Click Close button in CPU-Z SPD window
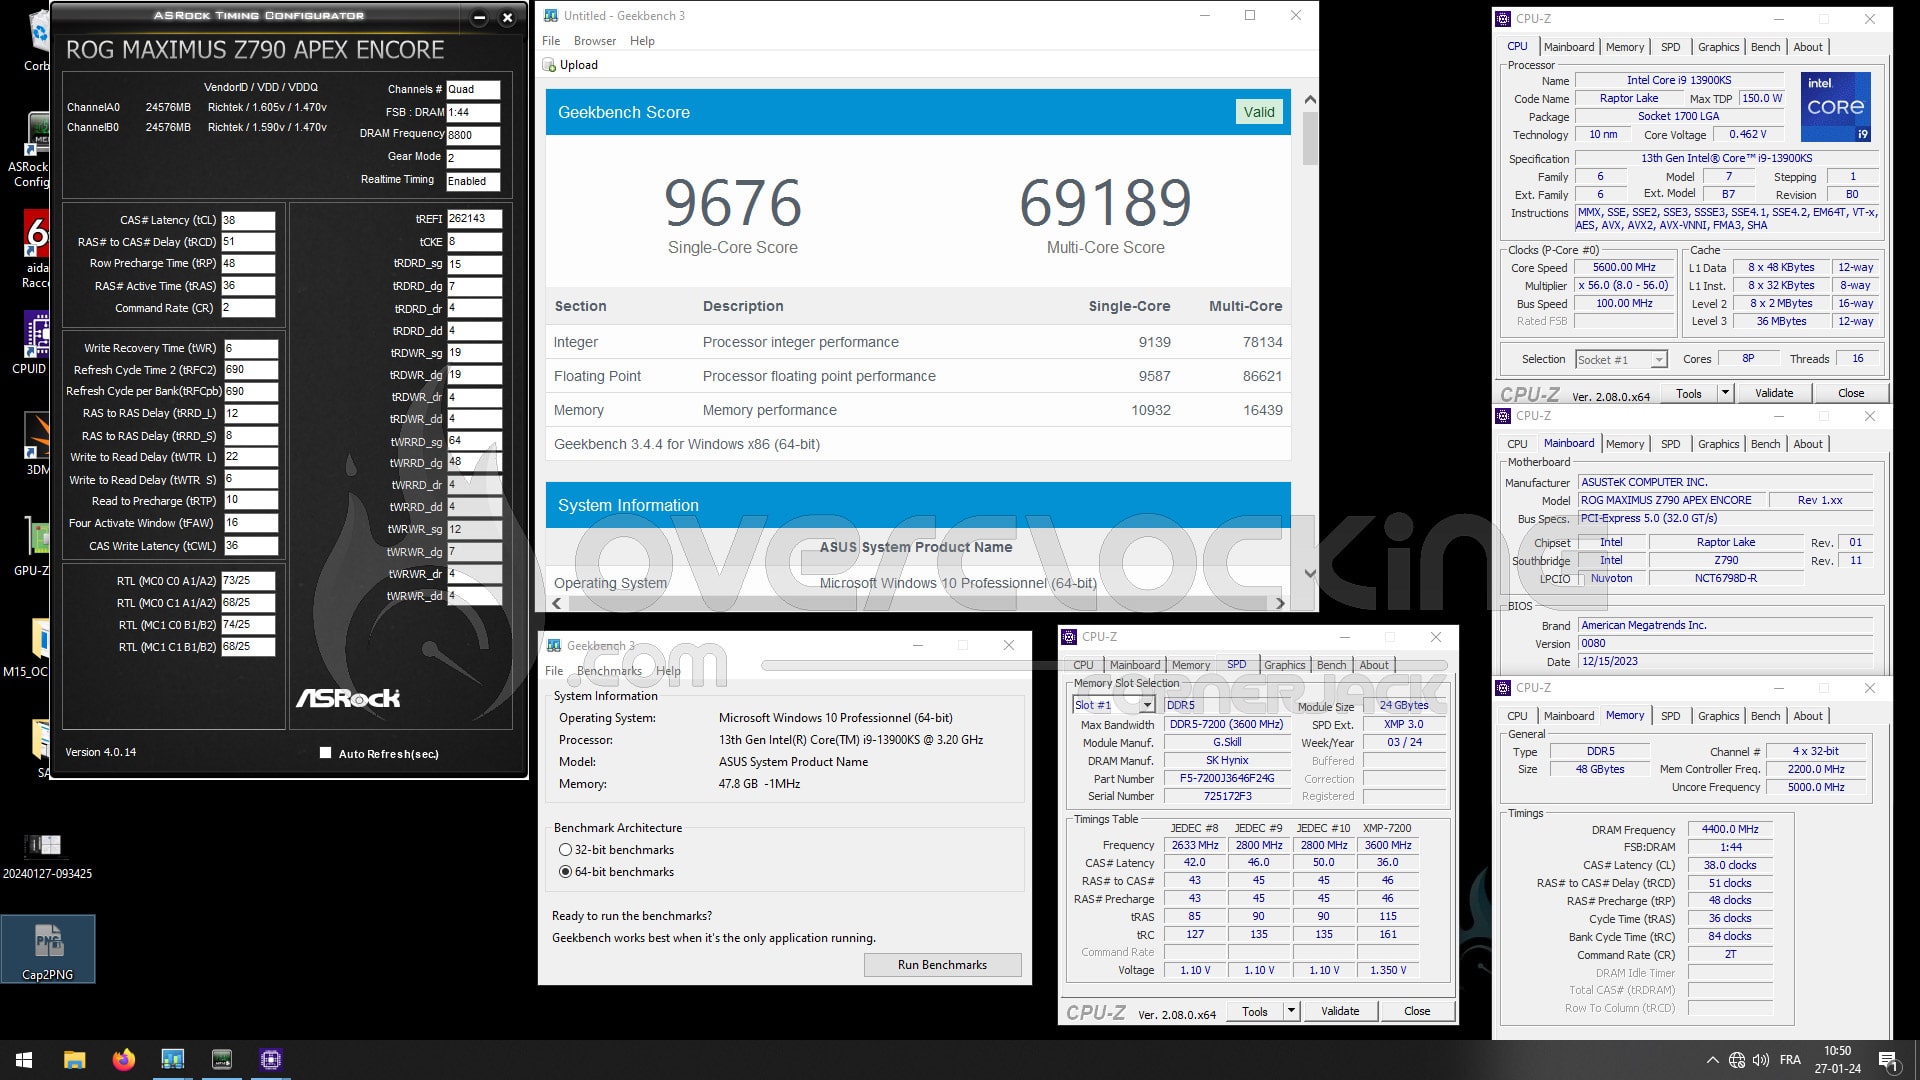1920x1080 pixels. [x=1417, y=1011]
